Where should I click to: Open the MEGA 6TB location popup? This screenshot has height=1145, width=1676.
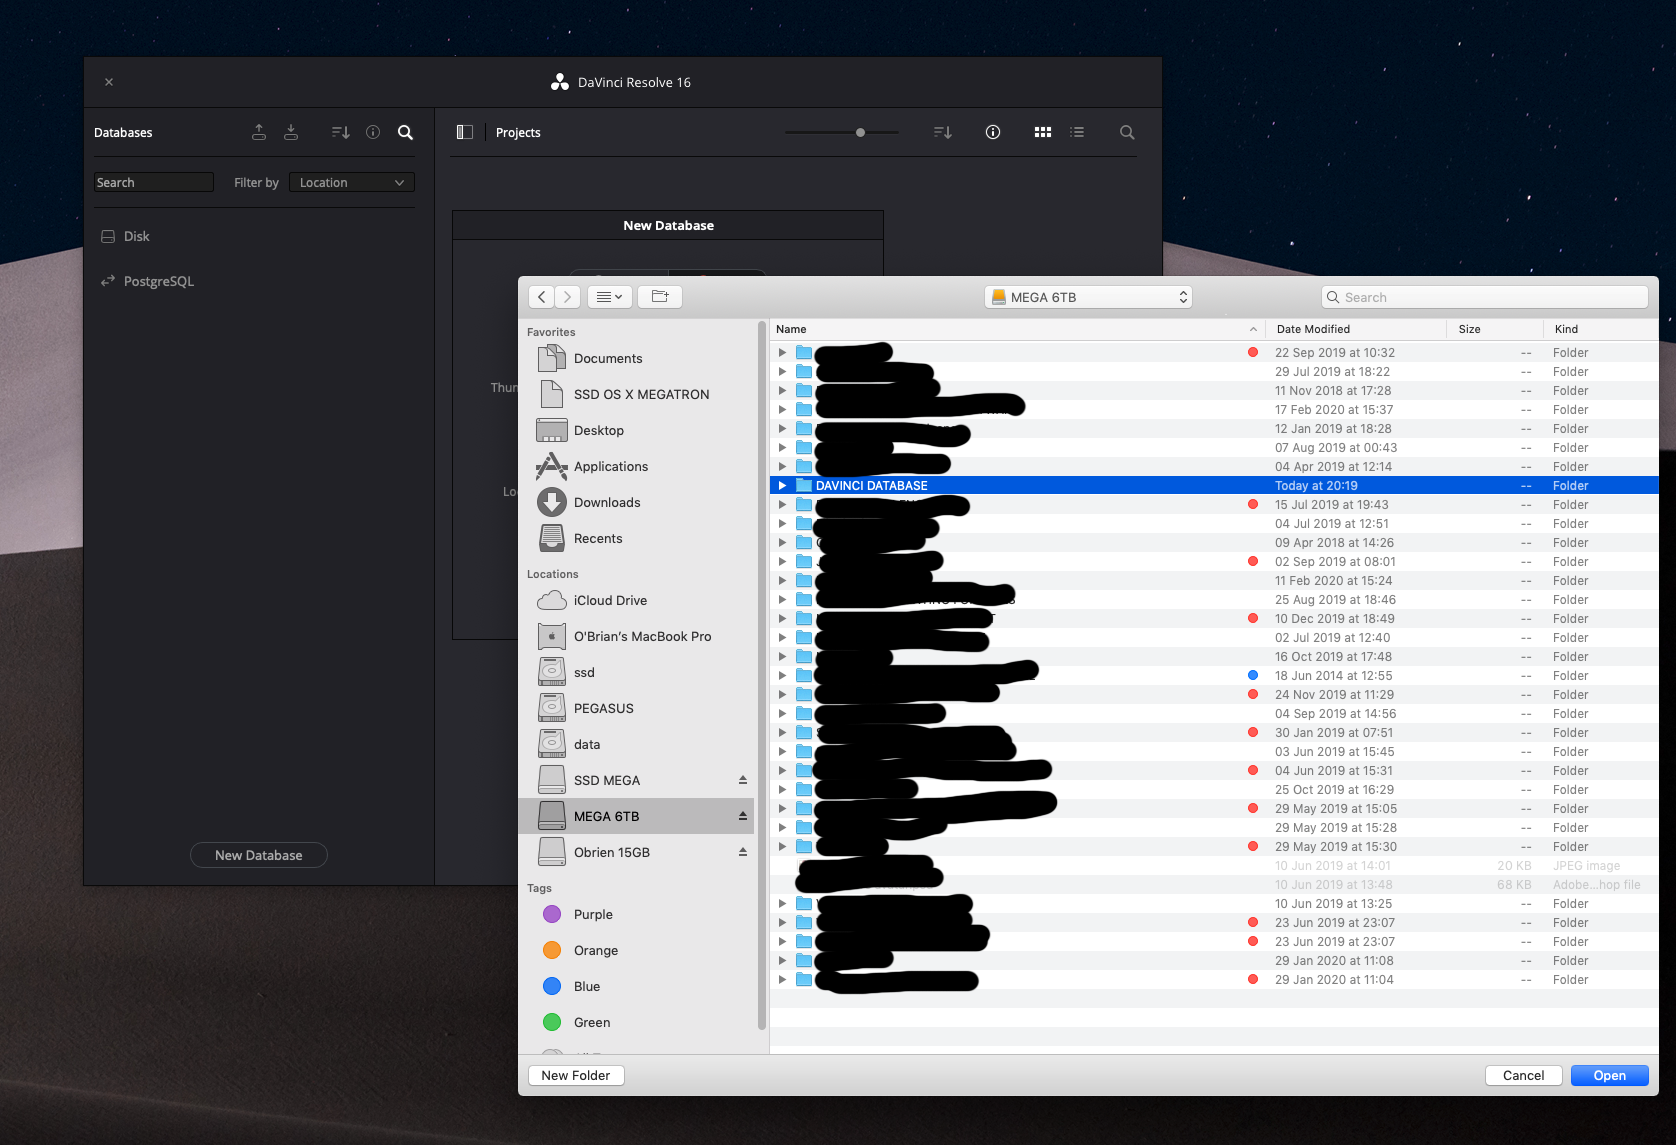[1088, 297]
